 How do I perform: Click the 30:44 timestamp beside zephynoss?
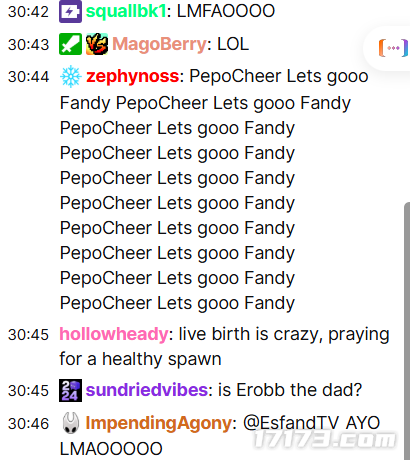(x=28, y=77)
